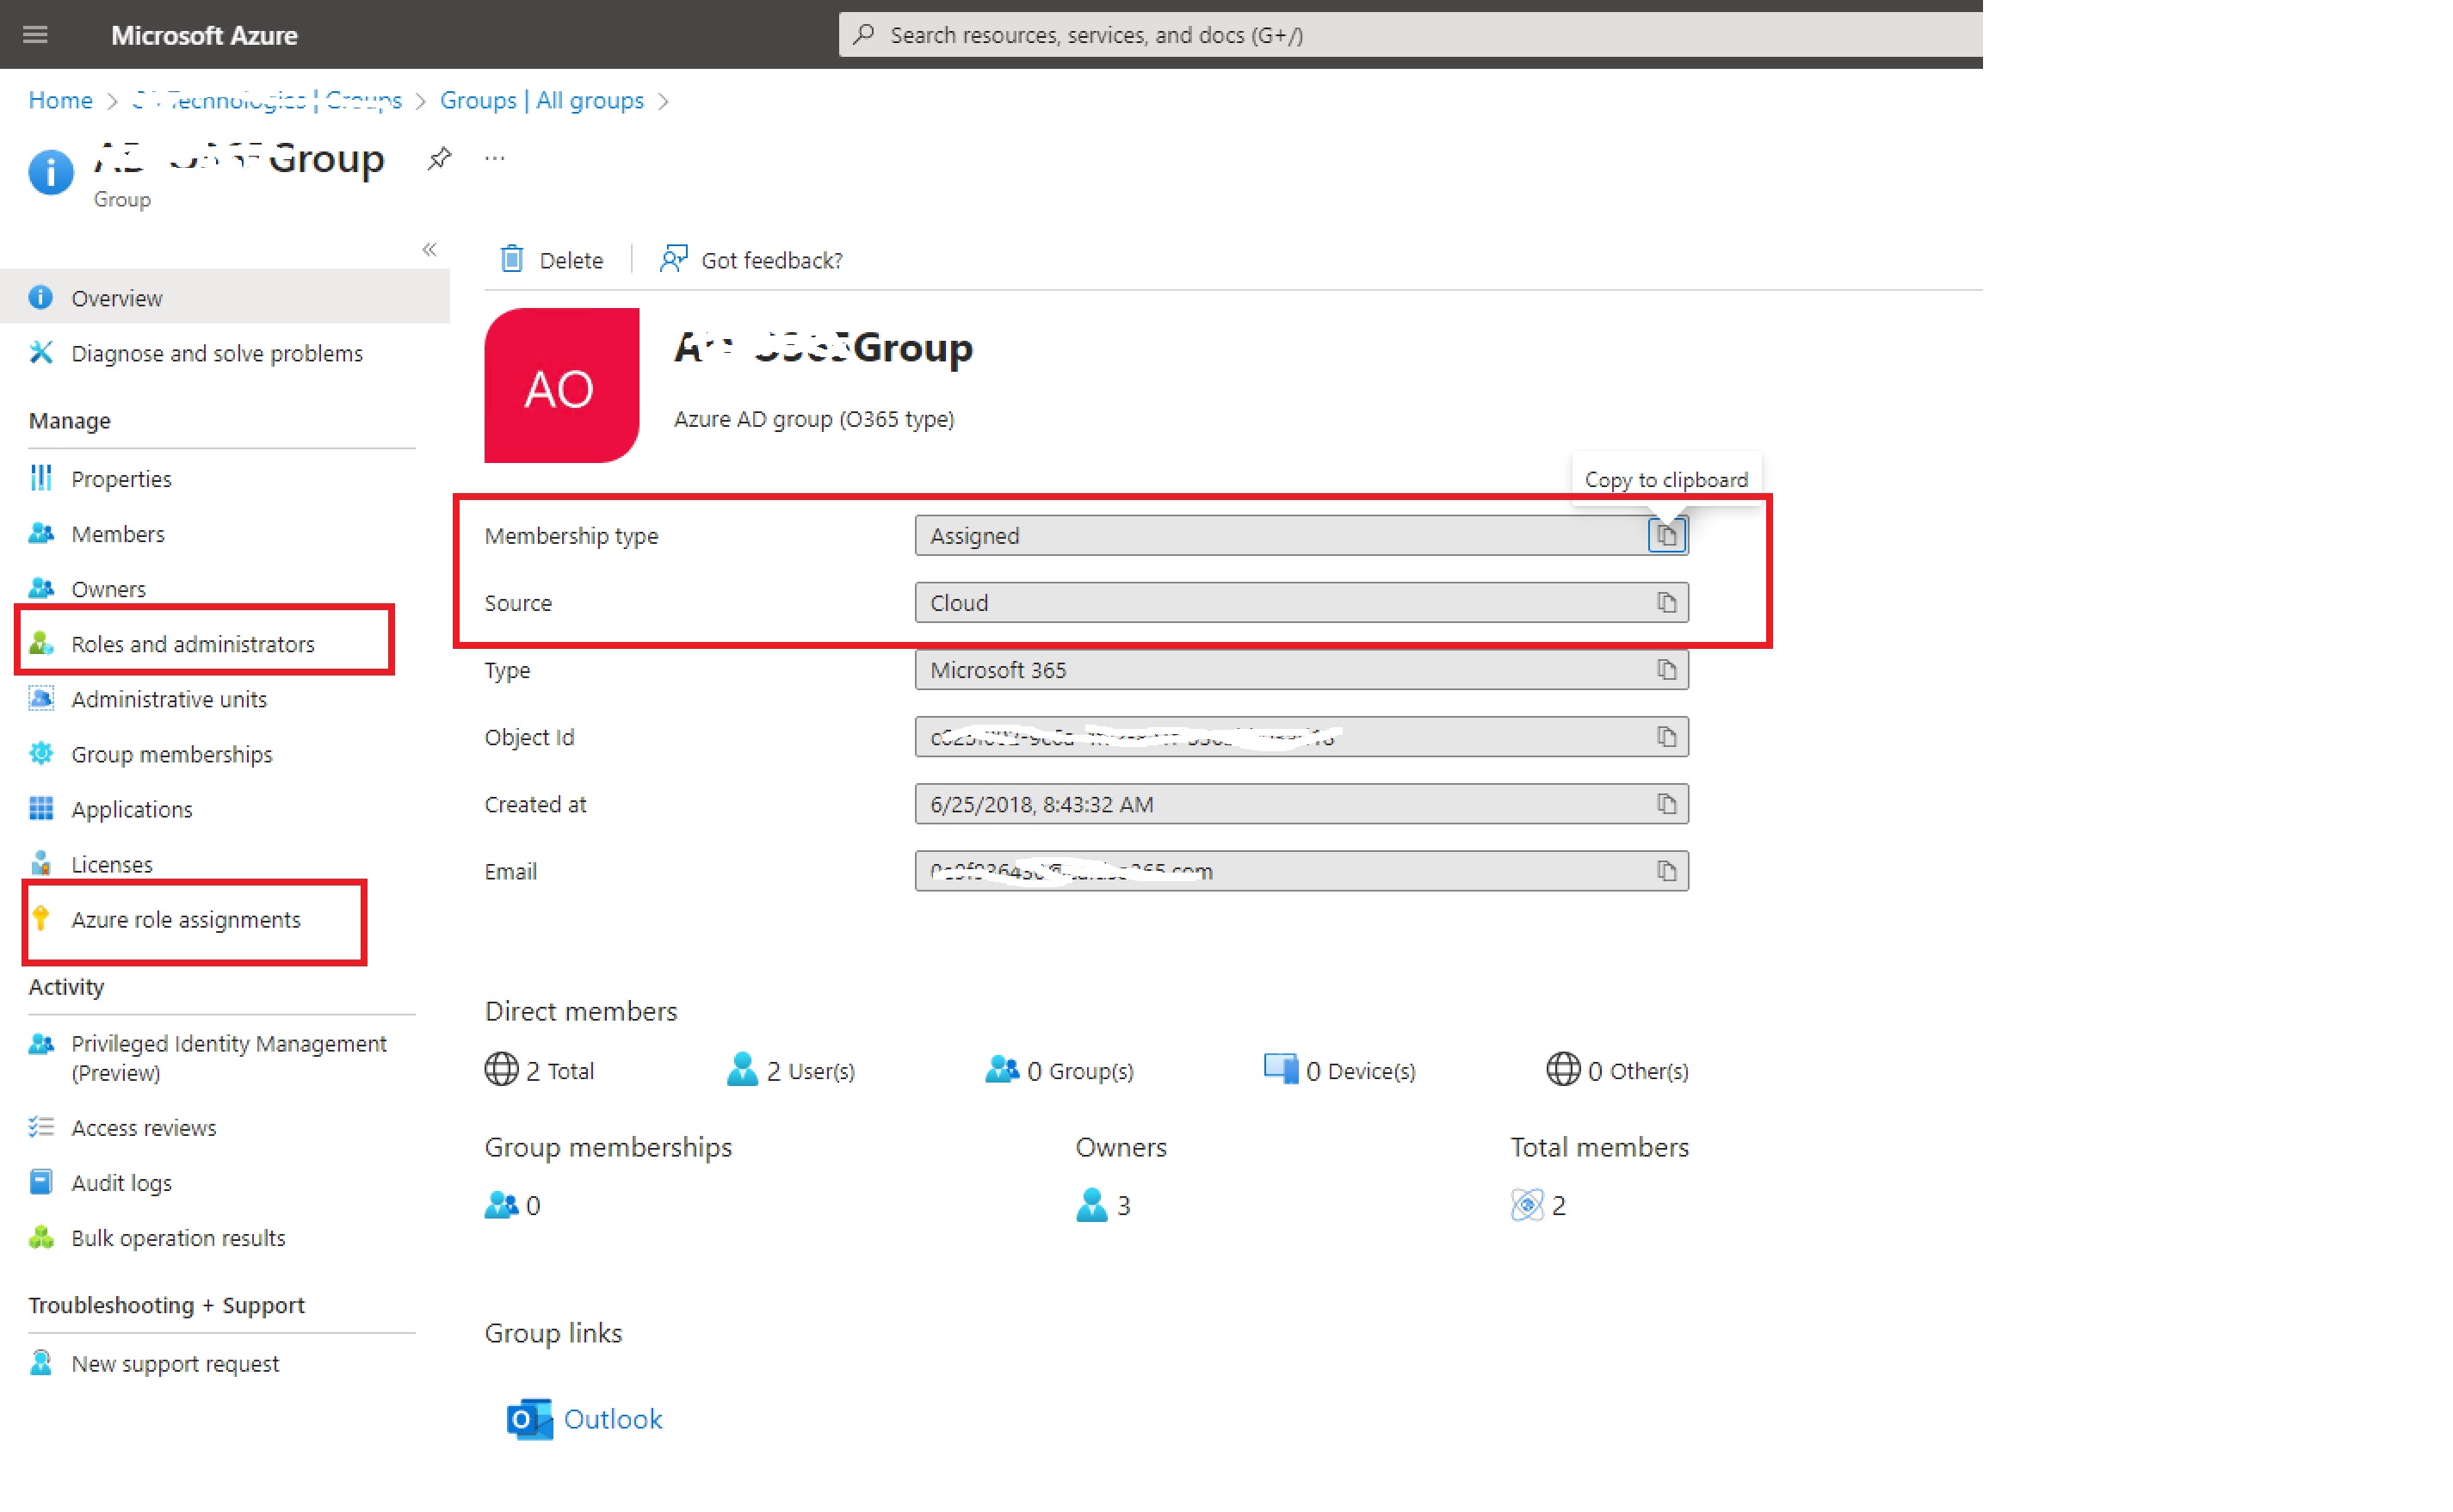Viewport: 2453px width, 1512px height.
Task: Copy Membership type to clipboard
Action: point(1666,536)
